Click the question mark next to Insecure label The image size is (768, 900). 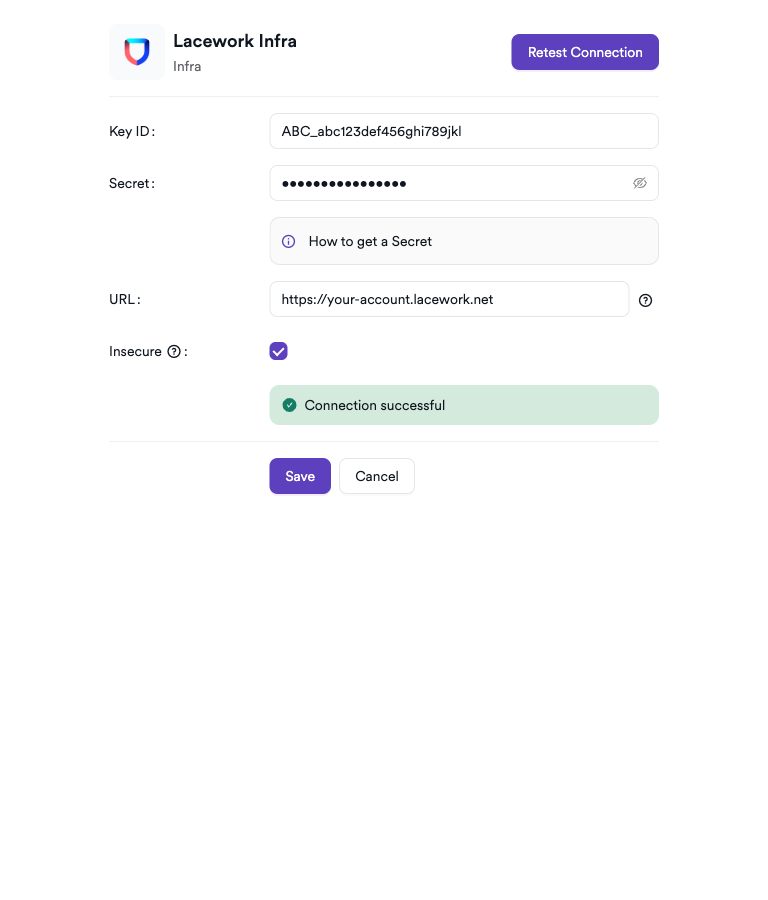coord(174,351)
